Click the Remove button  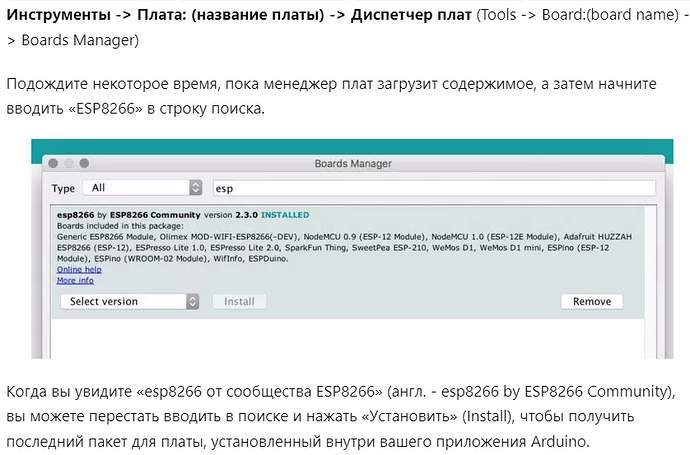pos(592,301)
